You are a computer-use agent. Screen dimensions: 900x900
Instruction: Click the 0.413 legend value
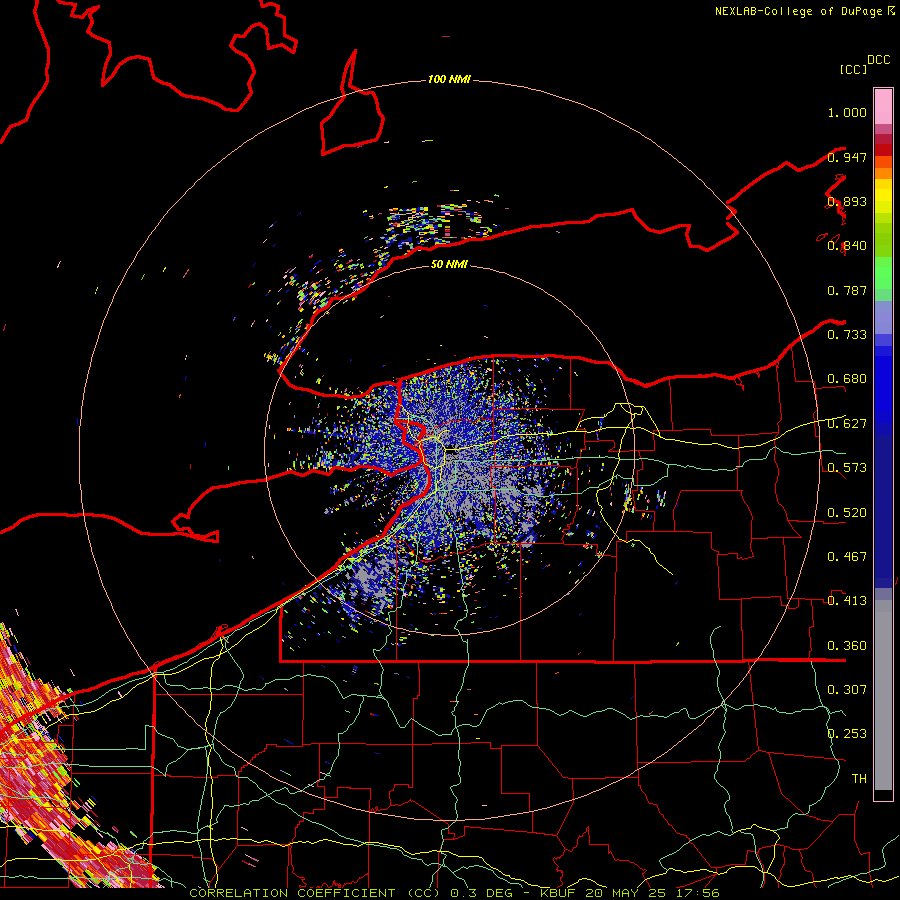pyautogui.click(x=847, y=600)
